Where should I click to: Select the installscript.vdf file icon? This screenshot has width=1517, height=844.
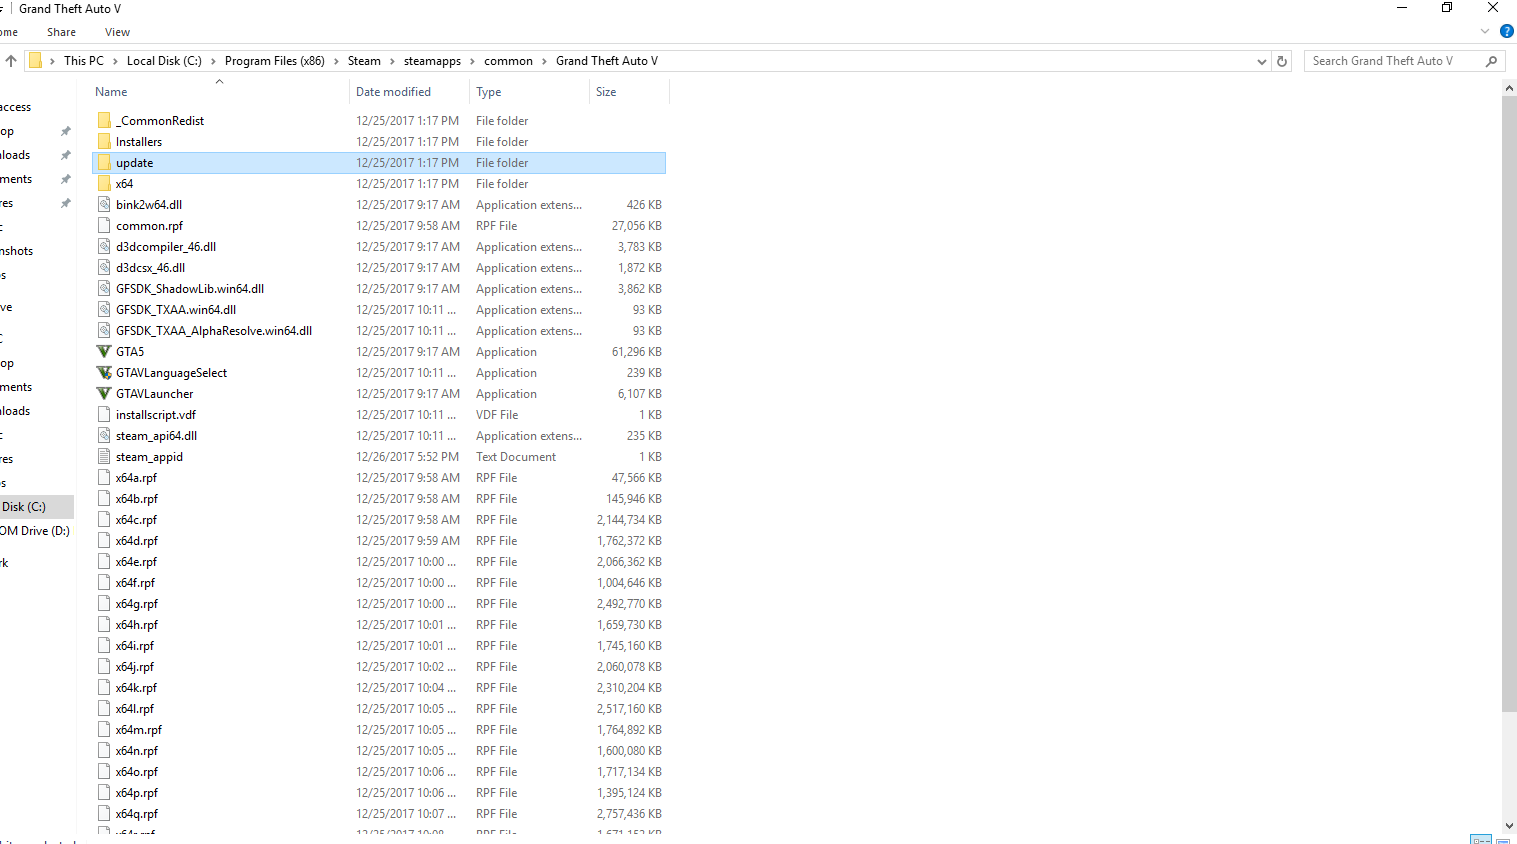[104, 414]
